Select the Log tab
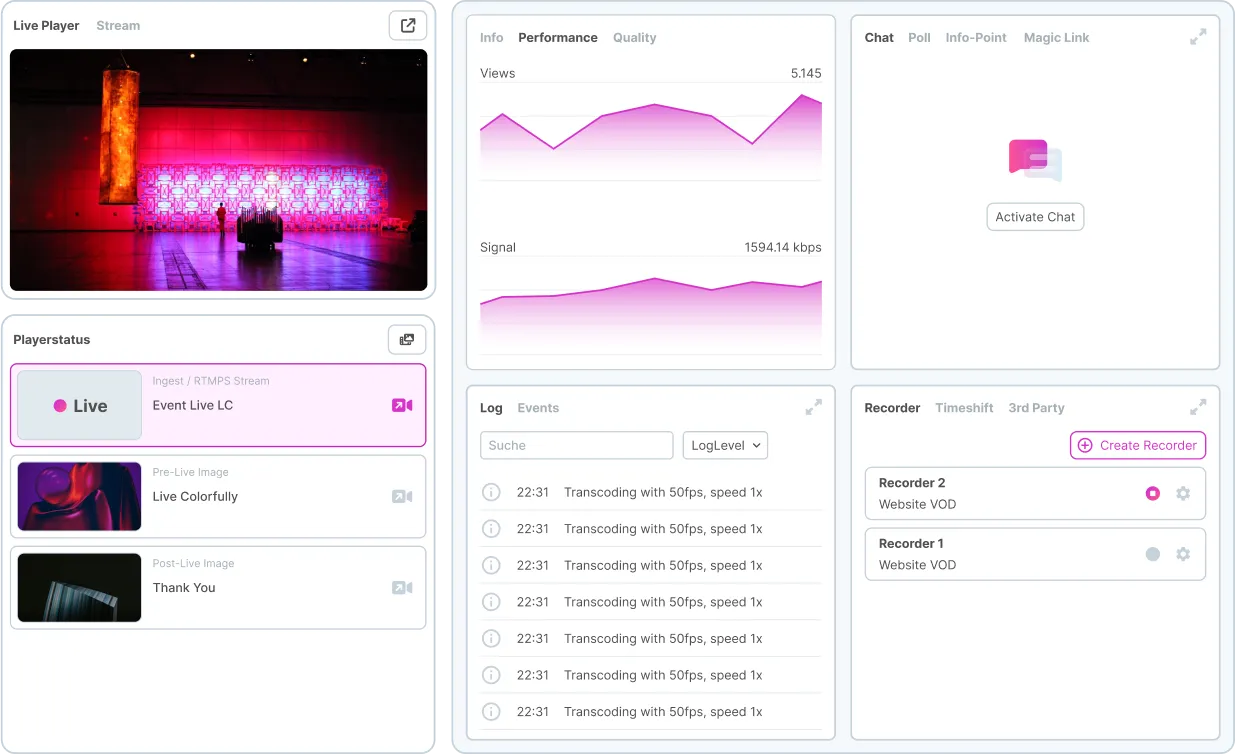The height and width of the screenshot is (754, 1235). click(491, 408)
